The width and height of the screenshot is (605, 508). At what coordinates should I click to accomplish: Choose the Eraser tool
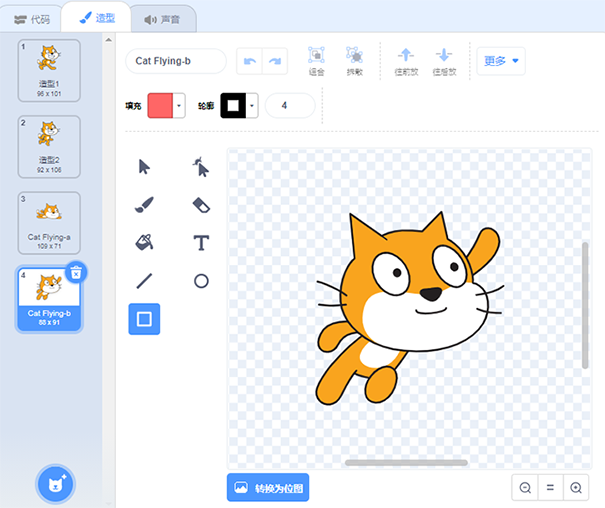[201, 205]
